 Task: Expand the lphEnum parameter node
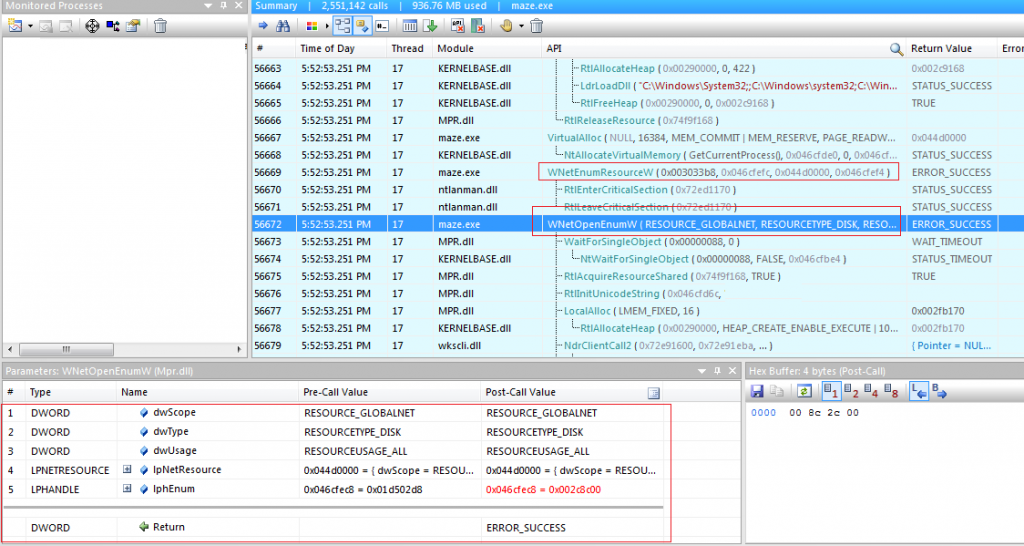[127, 488]
